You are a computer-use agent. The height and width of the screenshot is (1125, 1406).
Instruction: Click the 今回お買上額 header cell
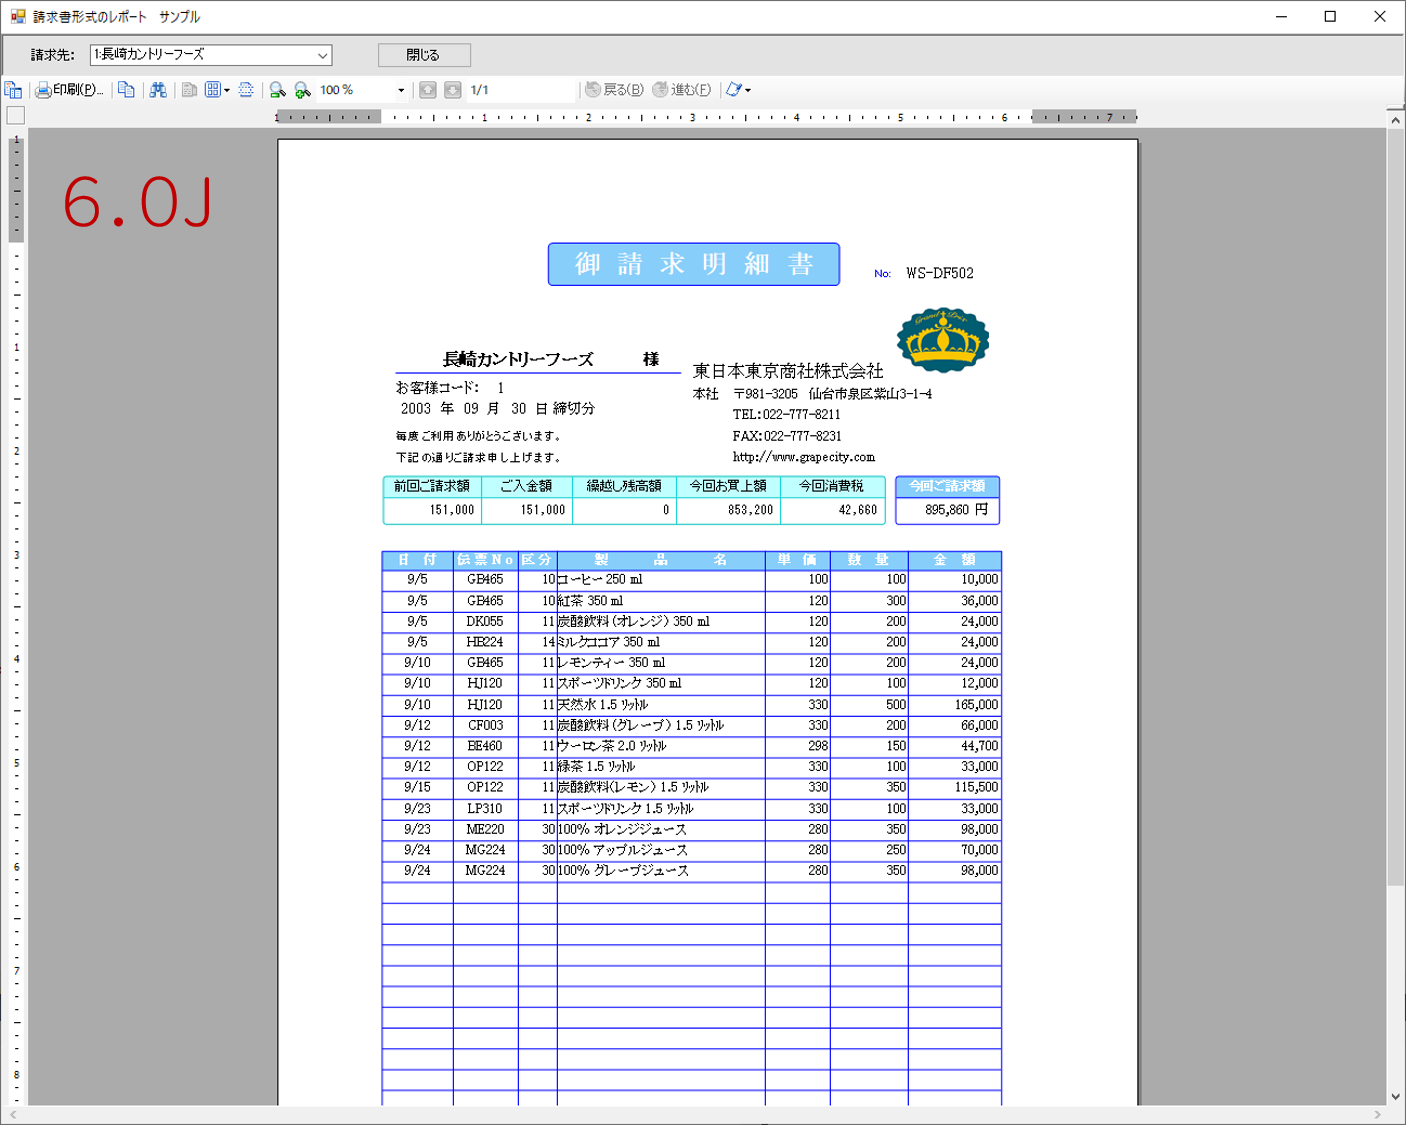pyautogui.click(x=728, y=486)
